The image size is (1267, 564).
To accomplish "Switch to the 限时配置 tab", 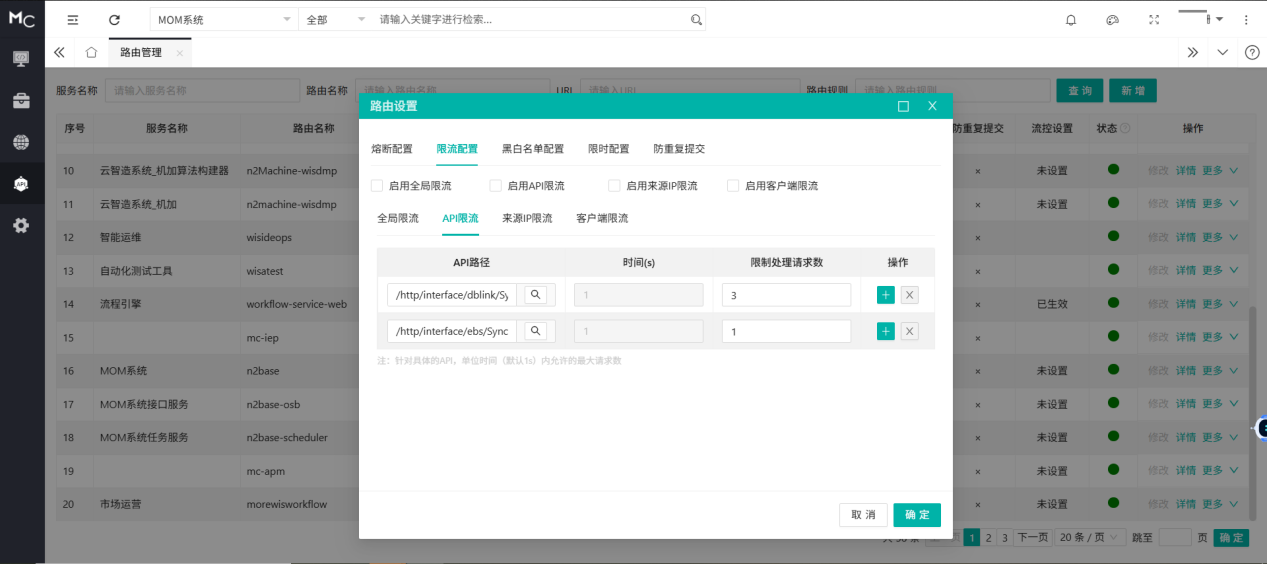I will tap(609, 149).
